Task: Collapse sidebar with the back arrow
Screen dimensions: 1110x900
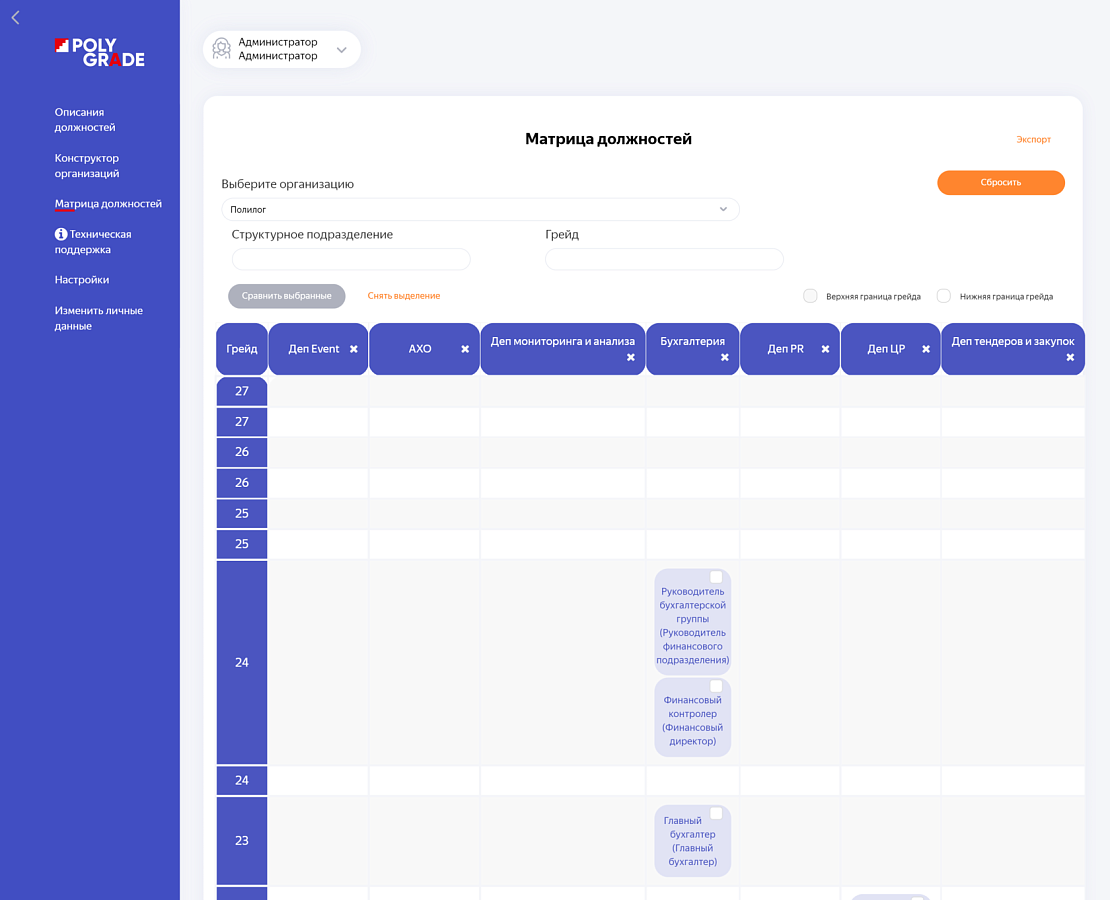Action: [x=16, y=18]
